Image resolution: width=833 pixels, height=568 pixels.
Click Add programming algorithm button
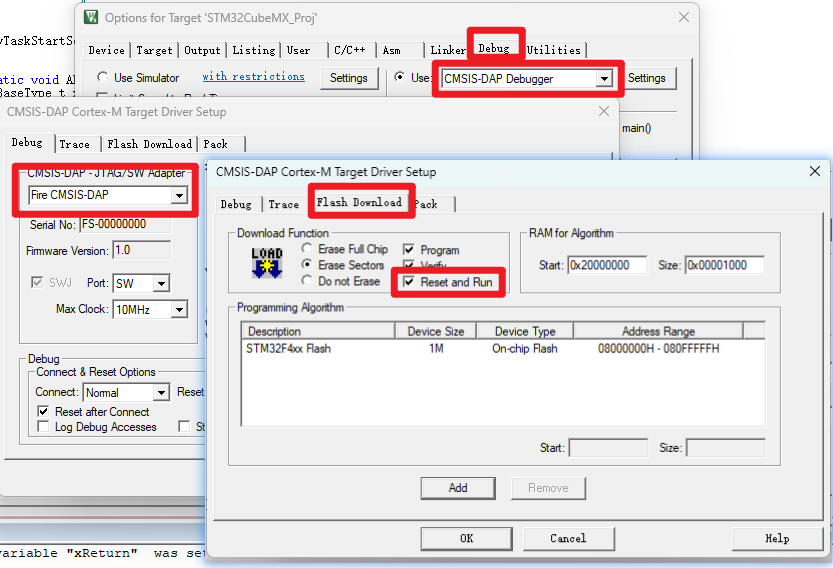458,488
